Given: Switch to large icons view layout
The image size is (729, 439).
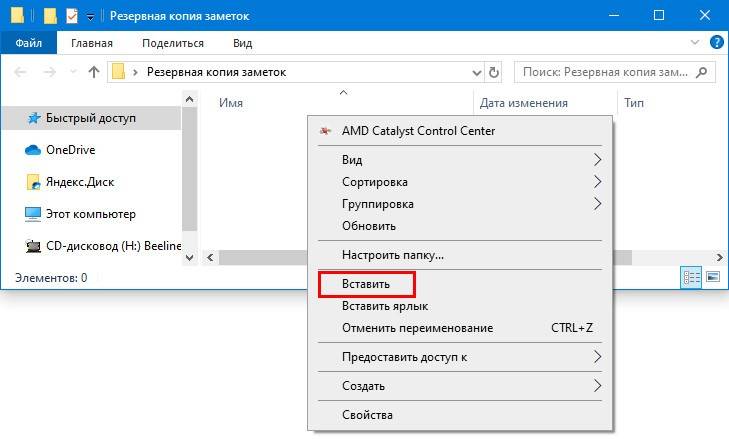Looking at the screenshot, I should pyautogui.click(x=713, y=277).
